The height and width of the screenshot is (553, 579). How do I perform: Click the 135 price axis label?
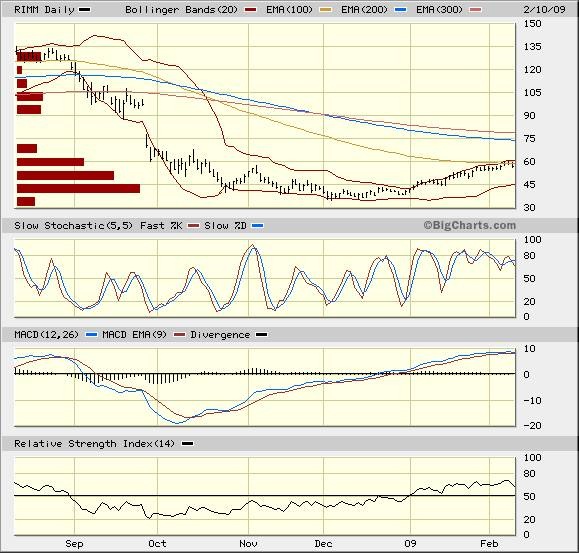(x=532, y=47)
